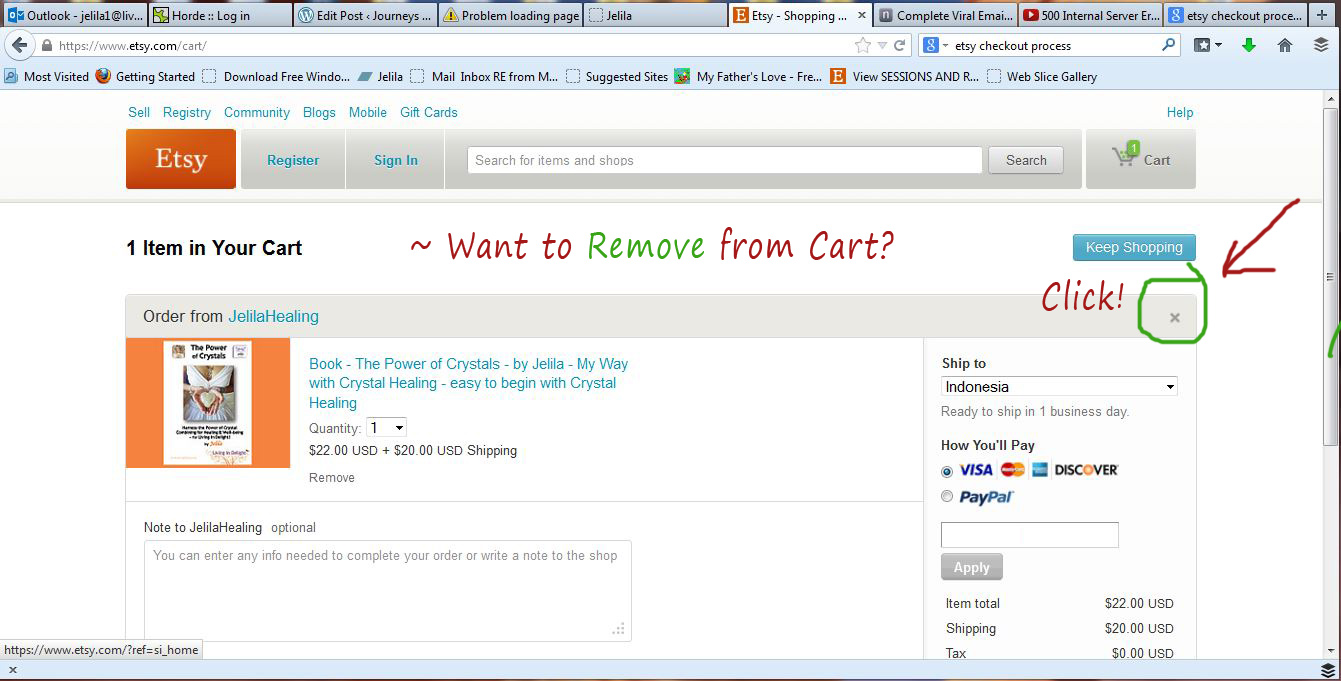Screen dimensions: 1341x681
Task: Click the Firefox home icon
Action: click(x=1285, y=46)
